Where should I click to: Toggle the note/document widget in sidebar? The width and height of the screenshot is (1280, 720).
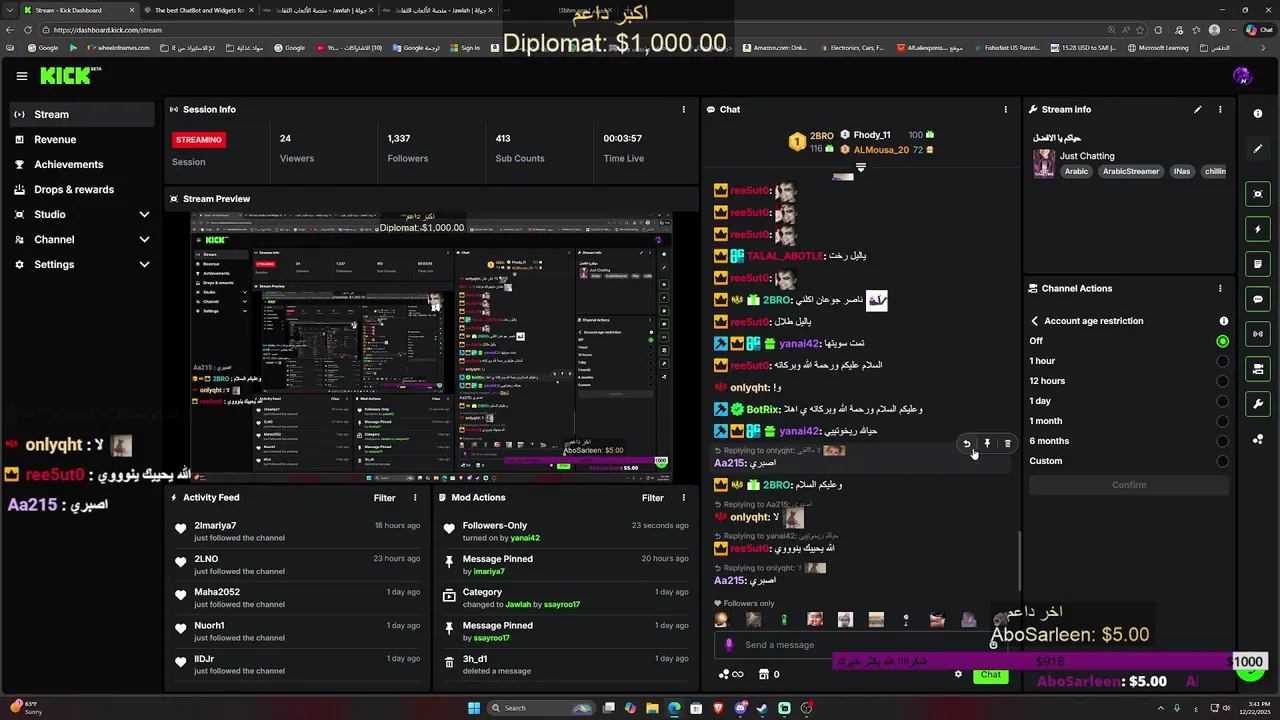pos(1258,264)
